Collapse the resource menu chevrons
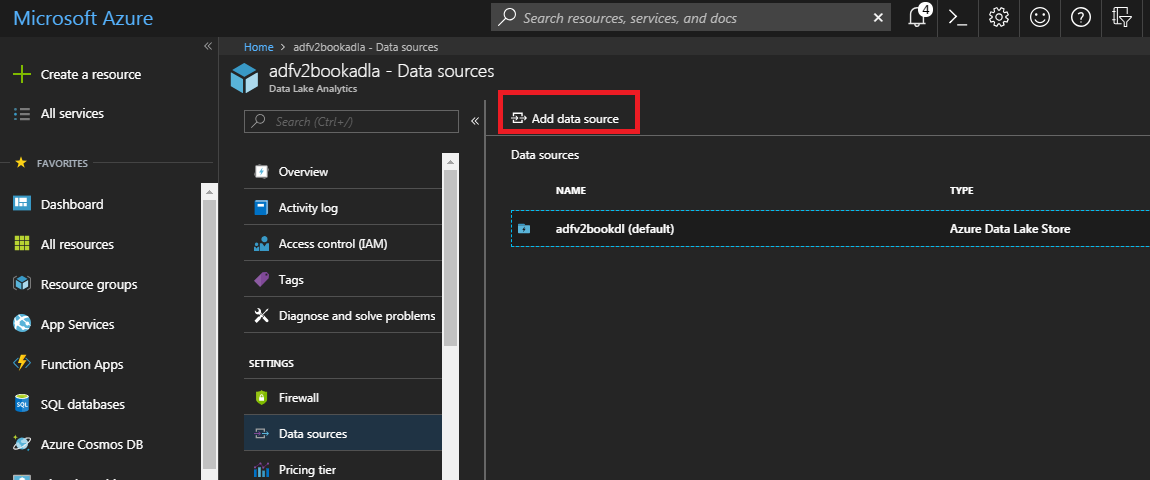Viewport: 1150px width, 480px height. tap(475, 121)
